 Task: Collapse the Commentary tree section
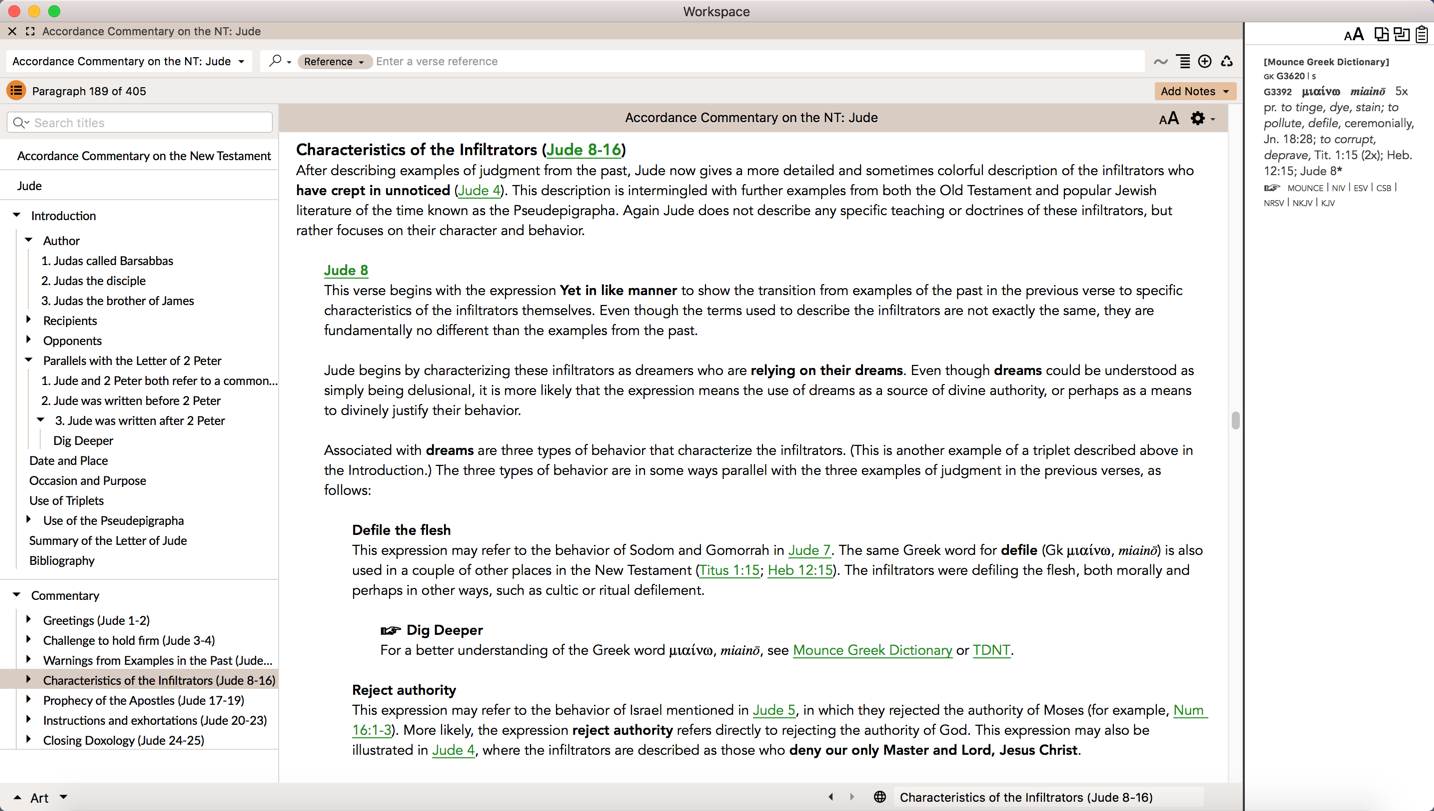[x=17, y=595]
